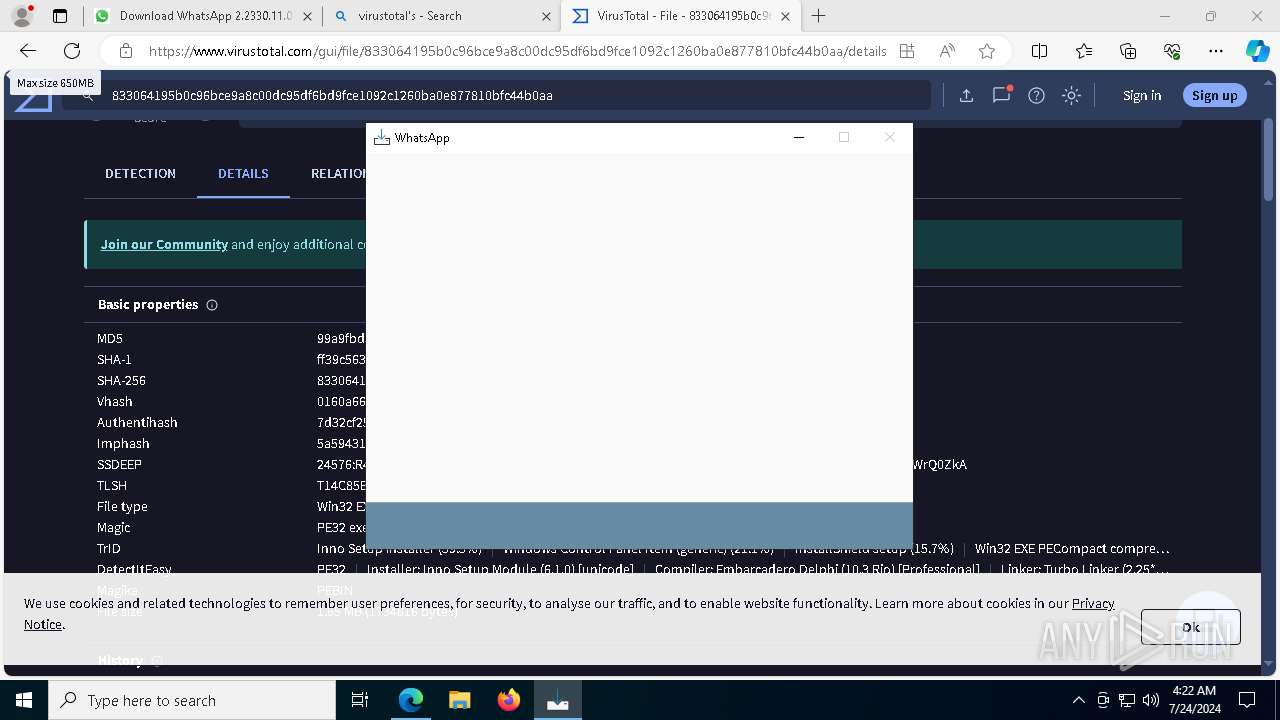Open Browser essentials heart icon
This screenshot has height=720, width=1280.
click(x=1172, y=51)
